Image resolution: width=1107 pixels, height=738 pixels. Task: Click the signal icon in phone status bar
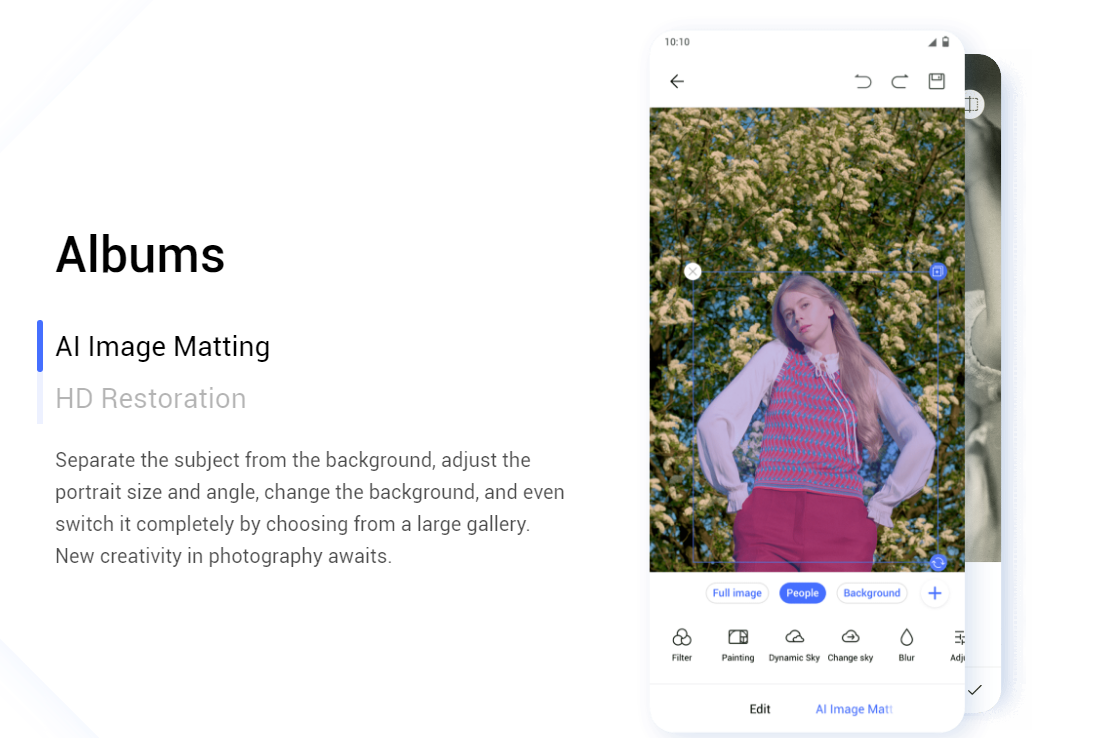pyautogui.click(x=932, y=42)
